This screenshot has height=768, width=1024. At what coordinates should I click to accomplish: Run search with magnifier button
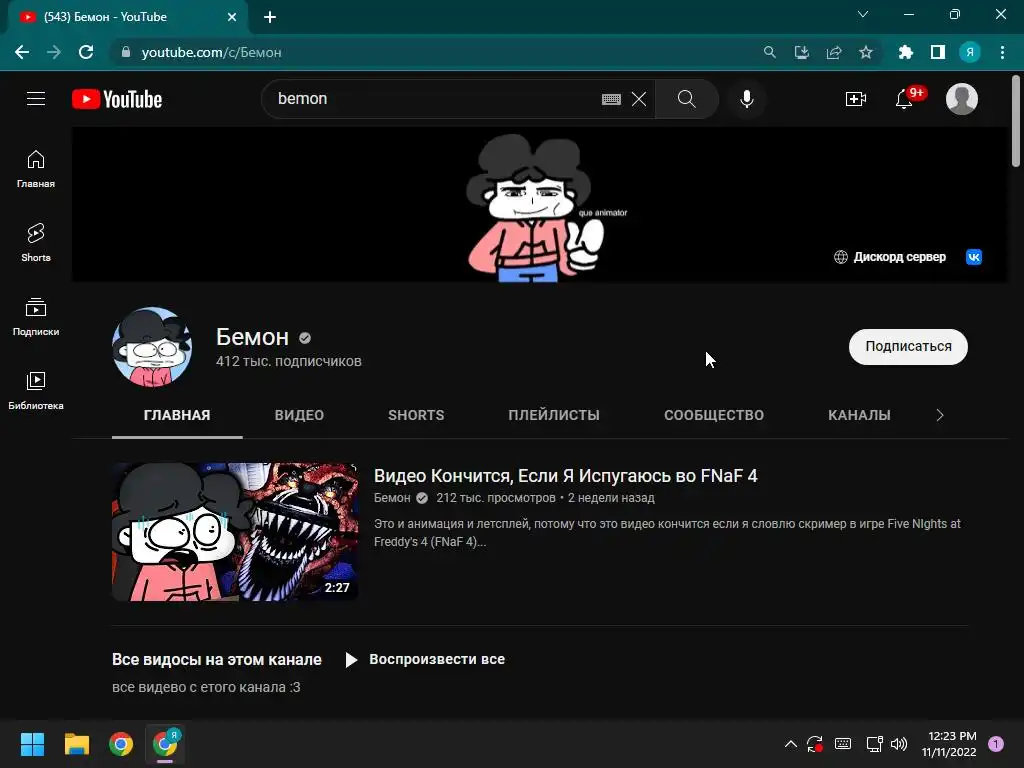click(686, 99)
